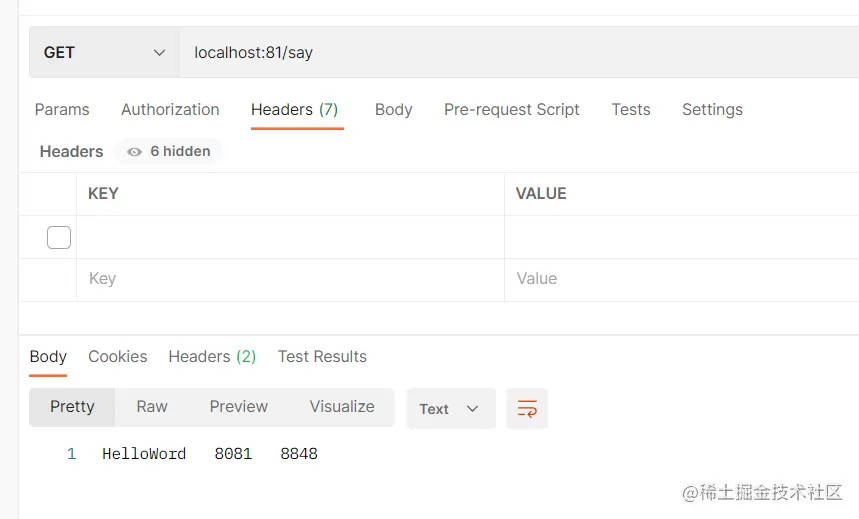
Task: Open the Text format dropdown
Action: click(x=450, y=409)
